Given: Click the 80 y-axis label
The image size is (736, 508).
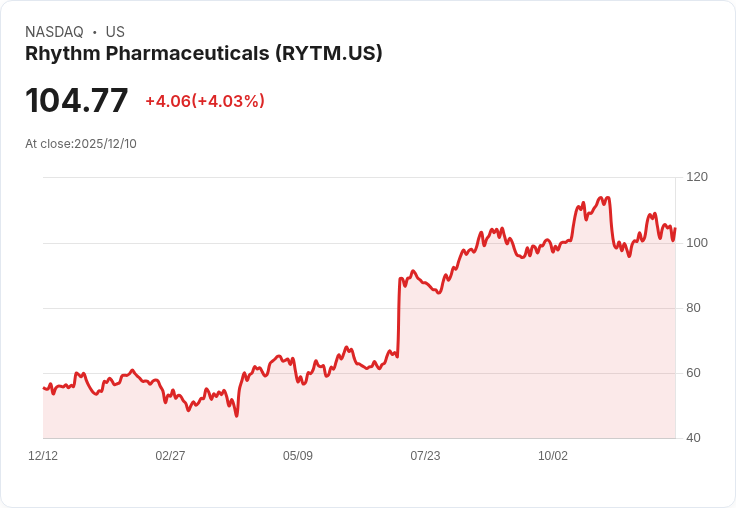Looking at the screenshot, I should click(693, 308).
